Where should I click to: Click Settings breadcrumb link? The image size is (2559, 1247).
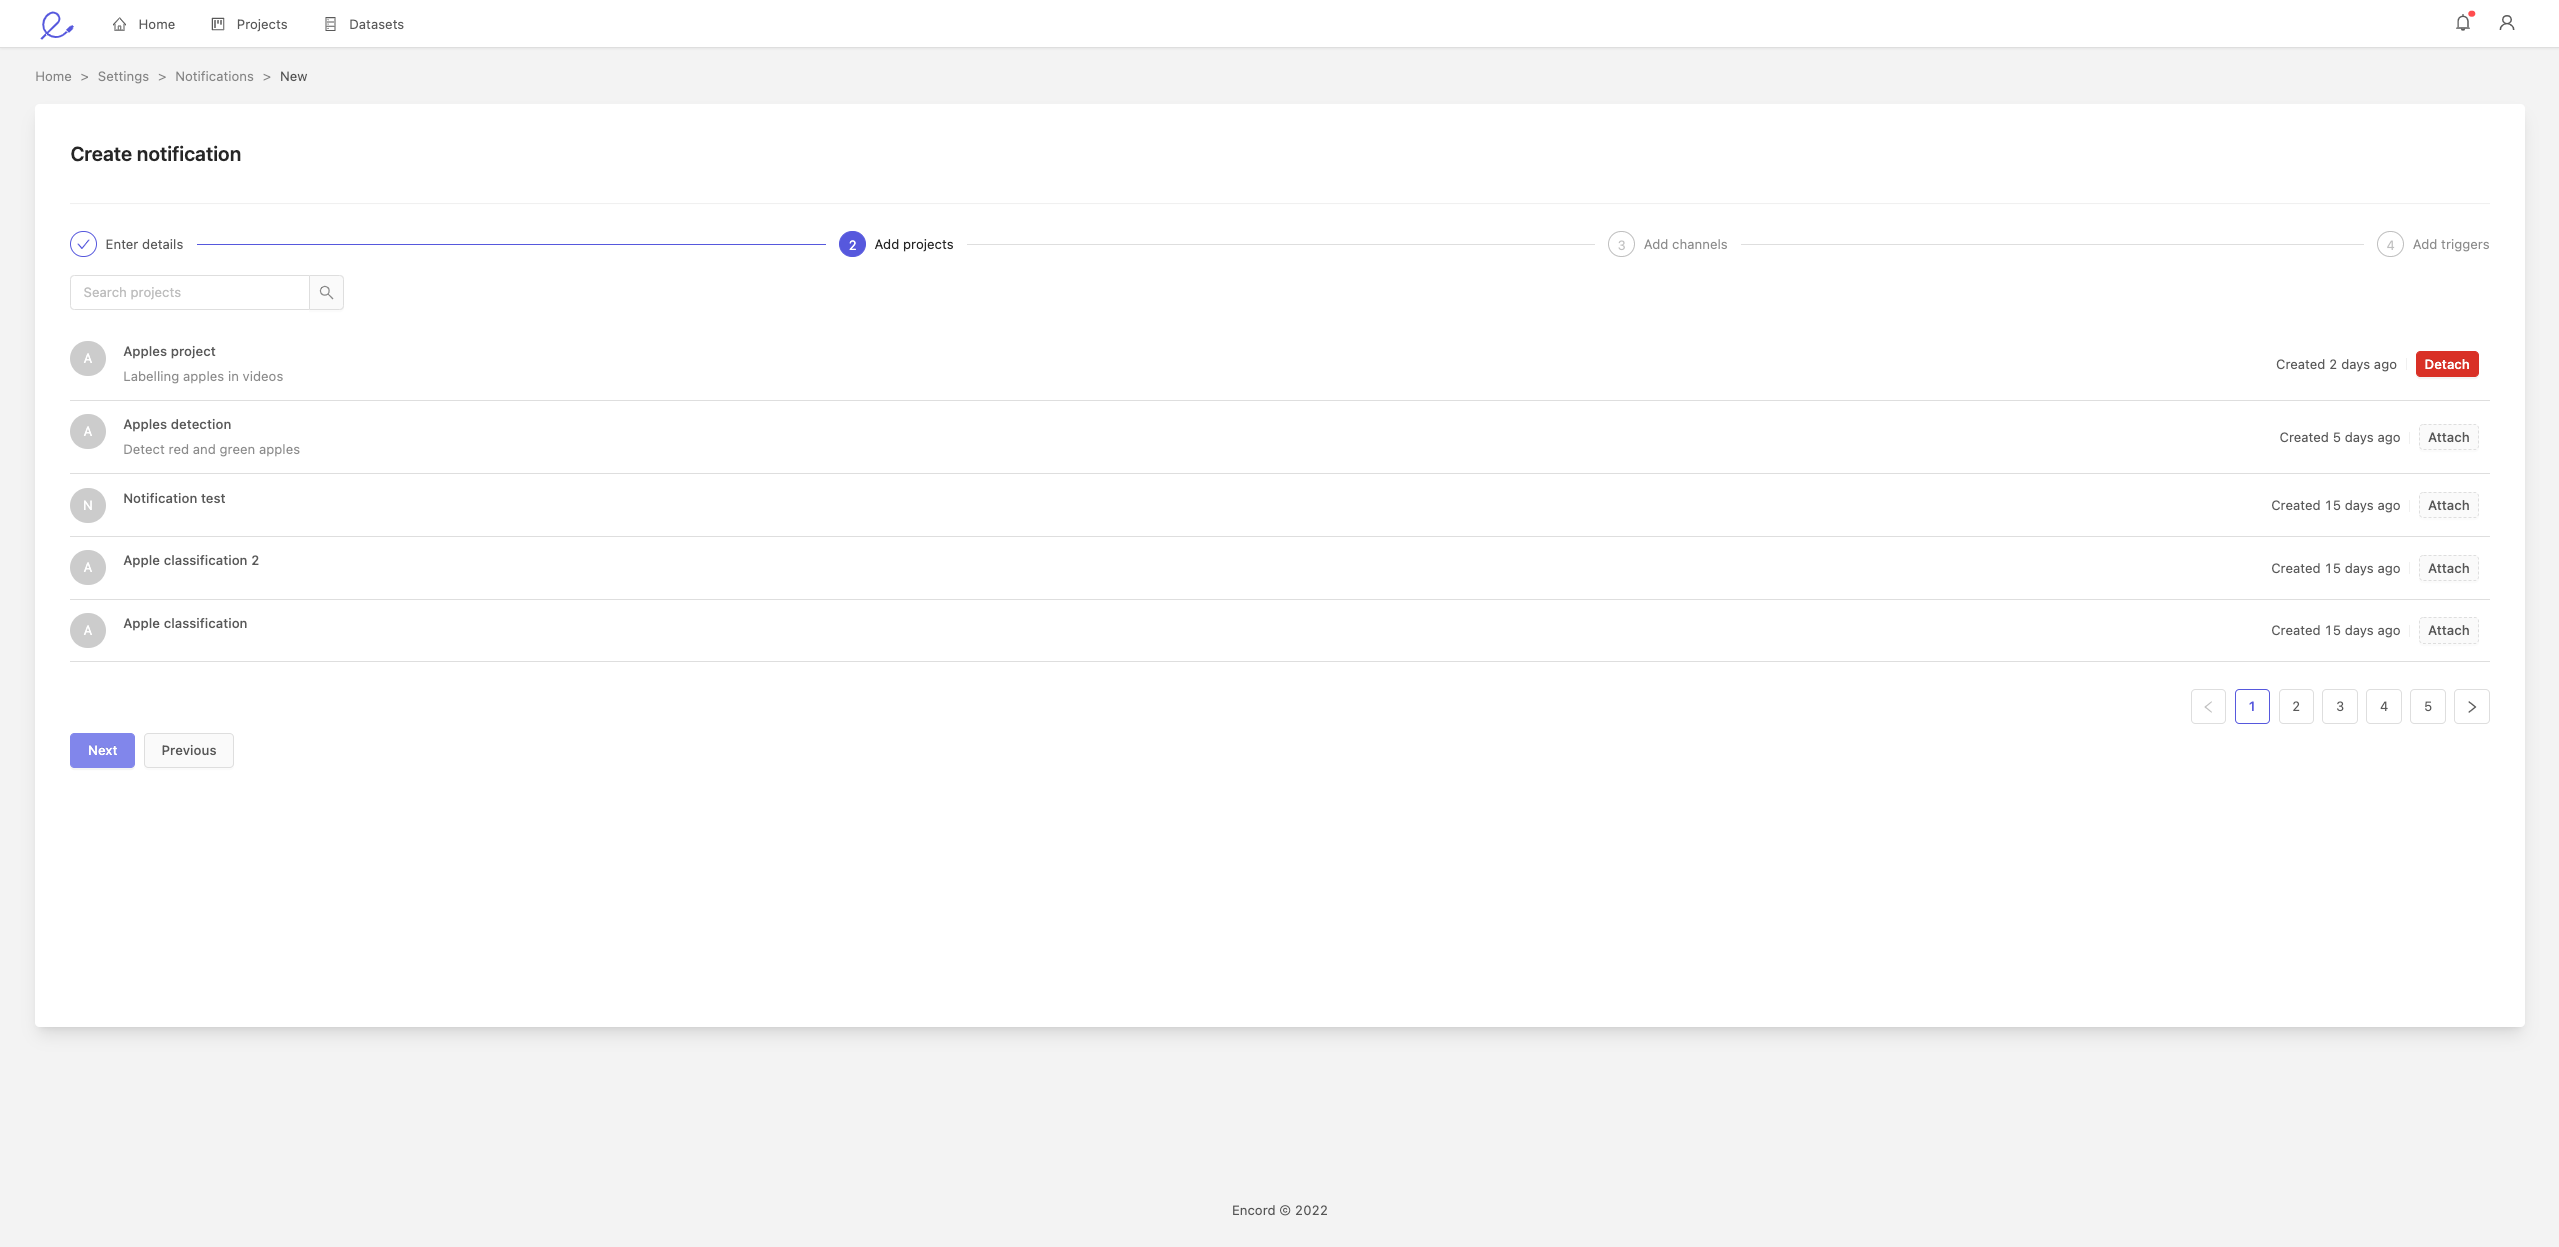pyautogui.click(x=123, y=76)
